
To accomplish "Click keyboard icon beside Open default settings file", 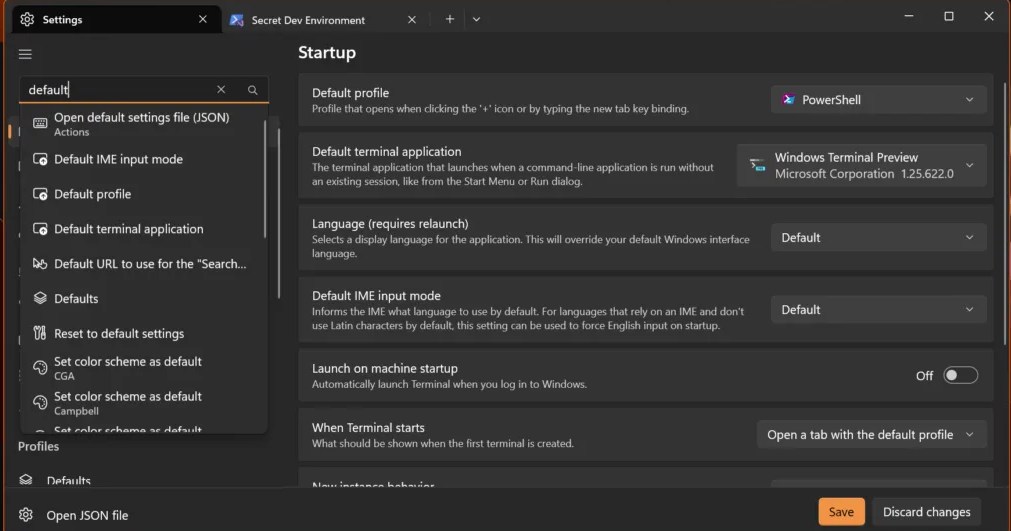I will click(40, 123).
